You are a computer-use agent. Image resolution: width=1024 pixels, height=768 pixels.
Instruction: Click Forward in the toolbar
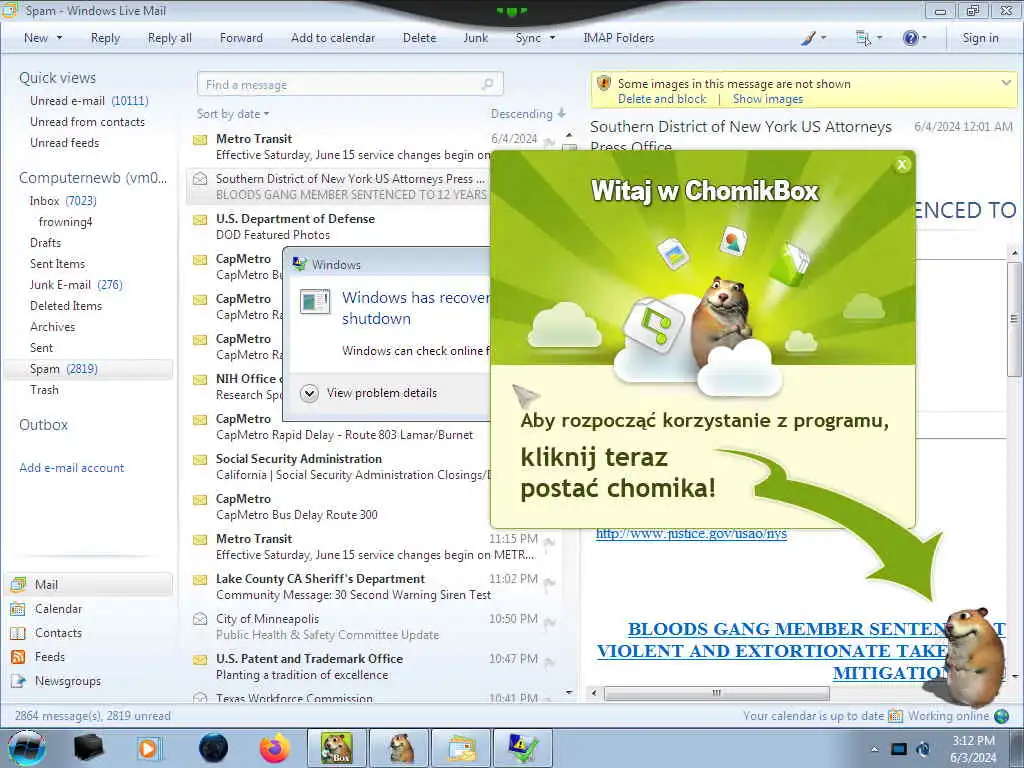point(241,38)
